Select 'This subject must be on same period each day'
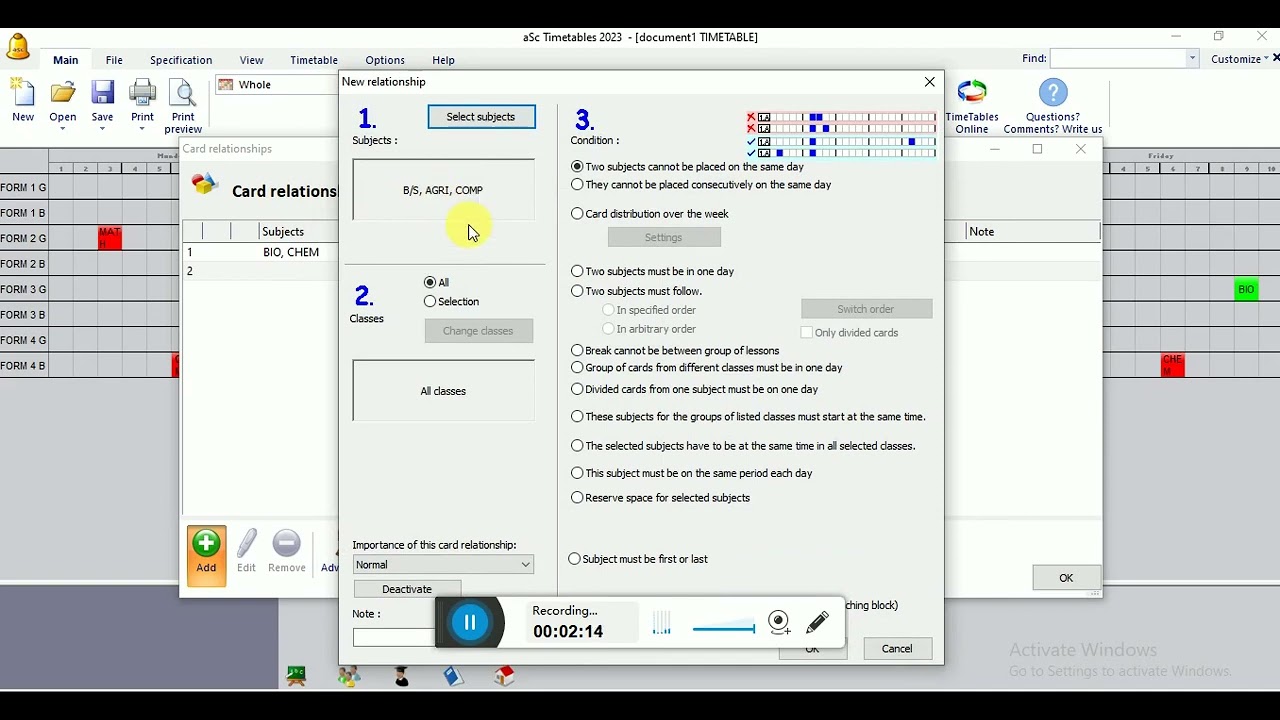 577,473
